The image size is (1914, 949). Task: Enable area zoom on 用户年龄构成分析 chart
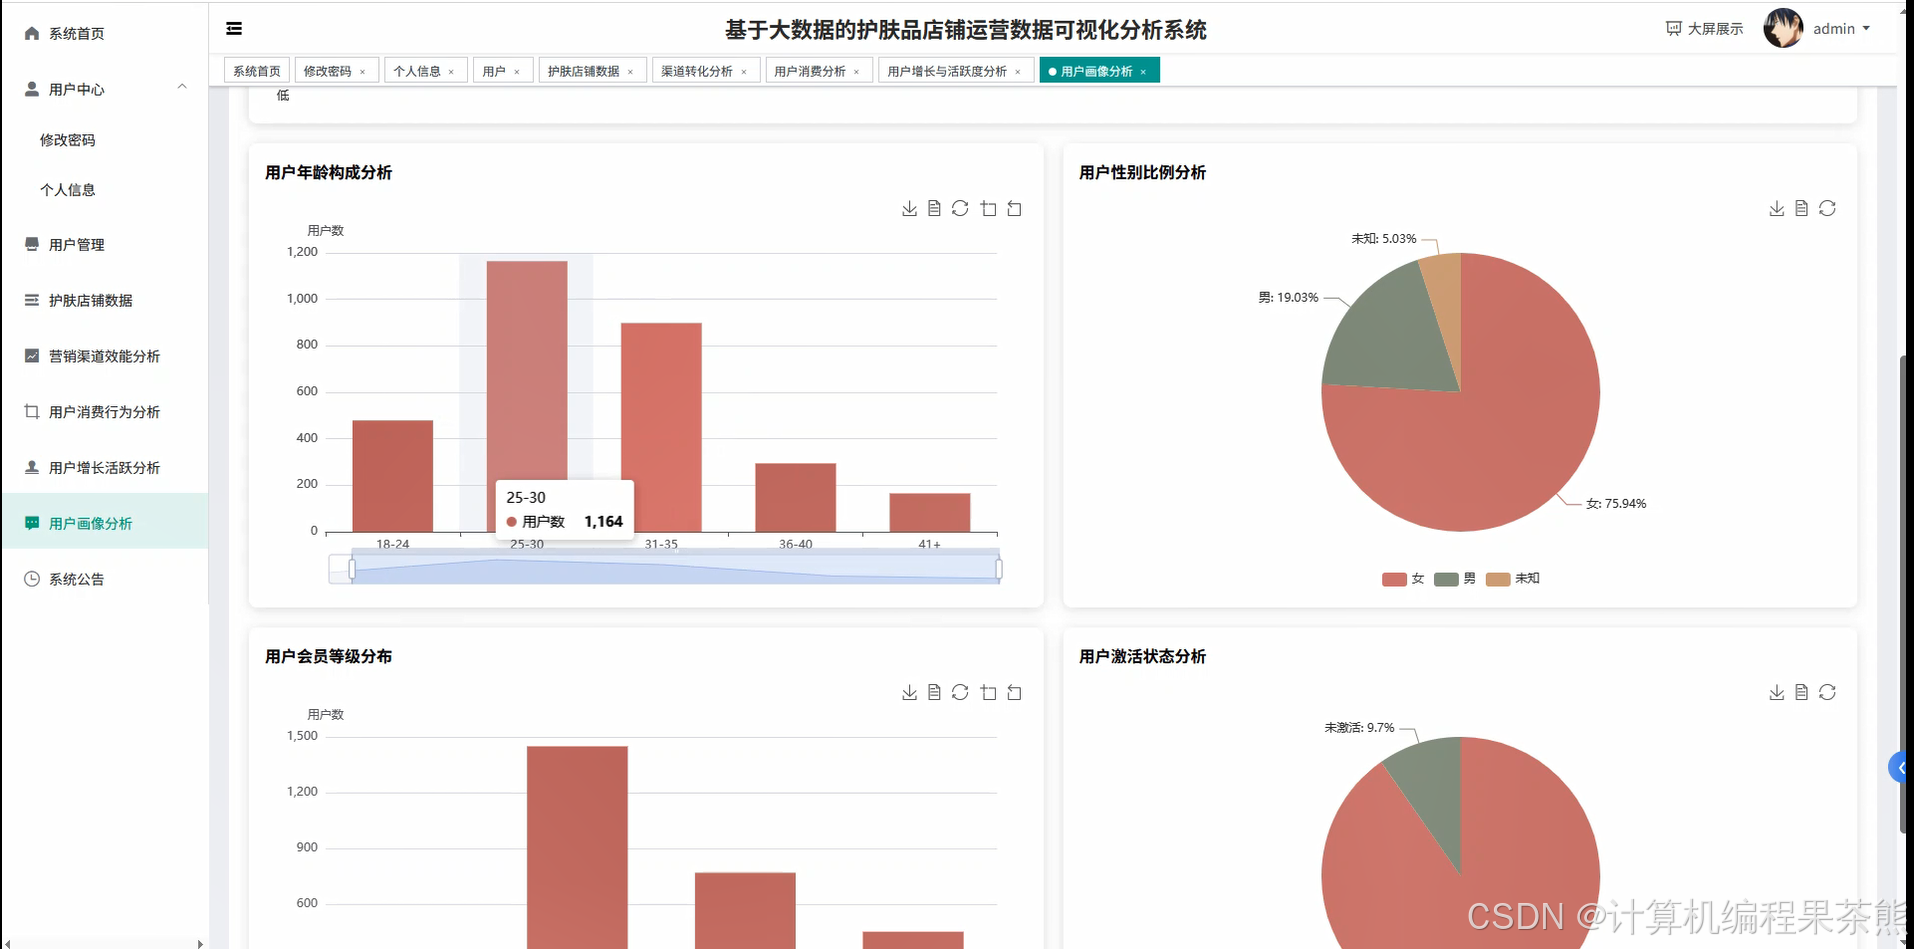point(988,208)
